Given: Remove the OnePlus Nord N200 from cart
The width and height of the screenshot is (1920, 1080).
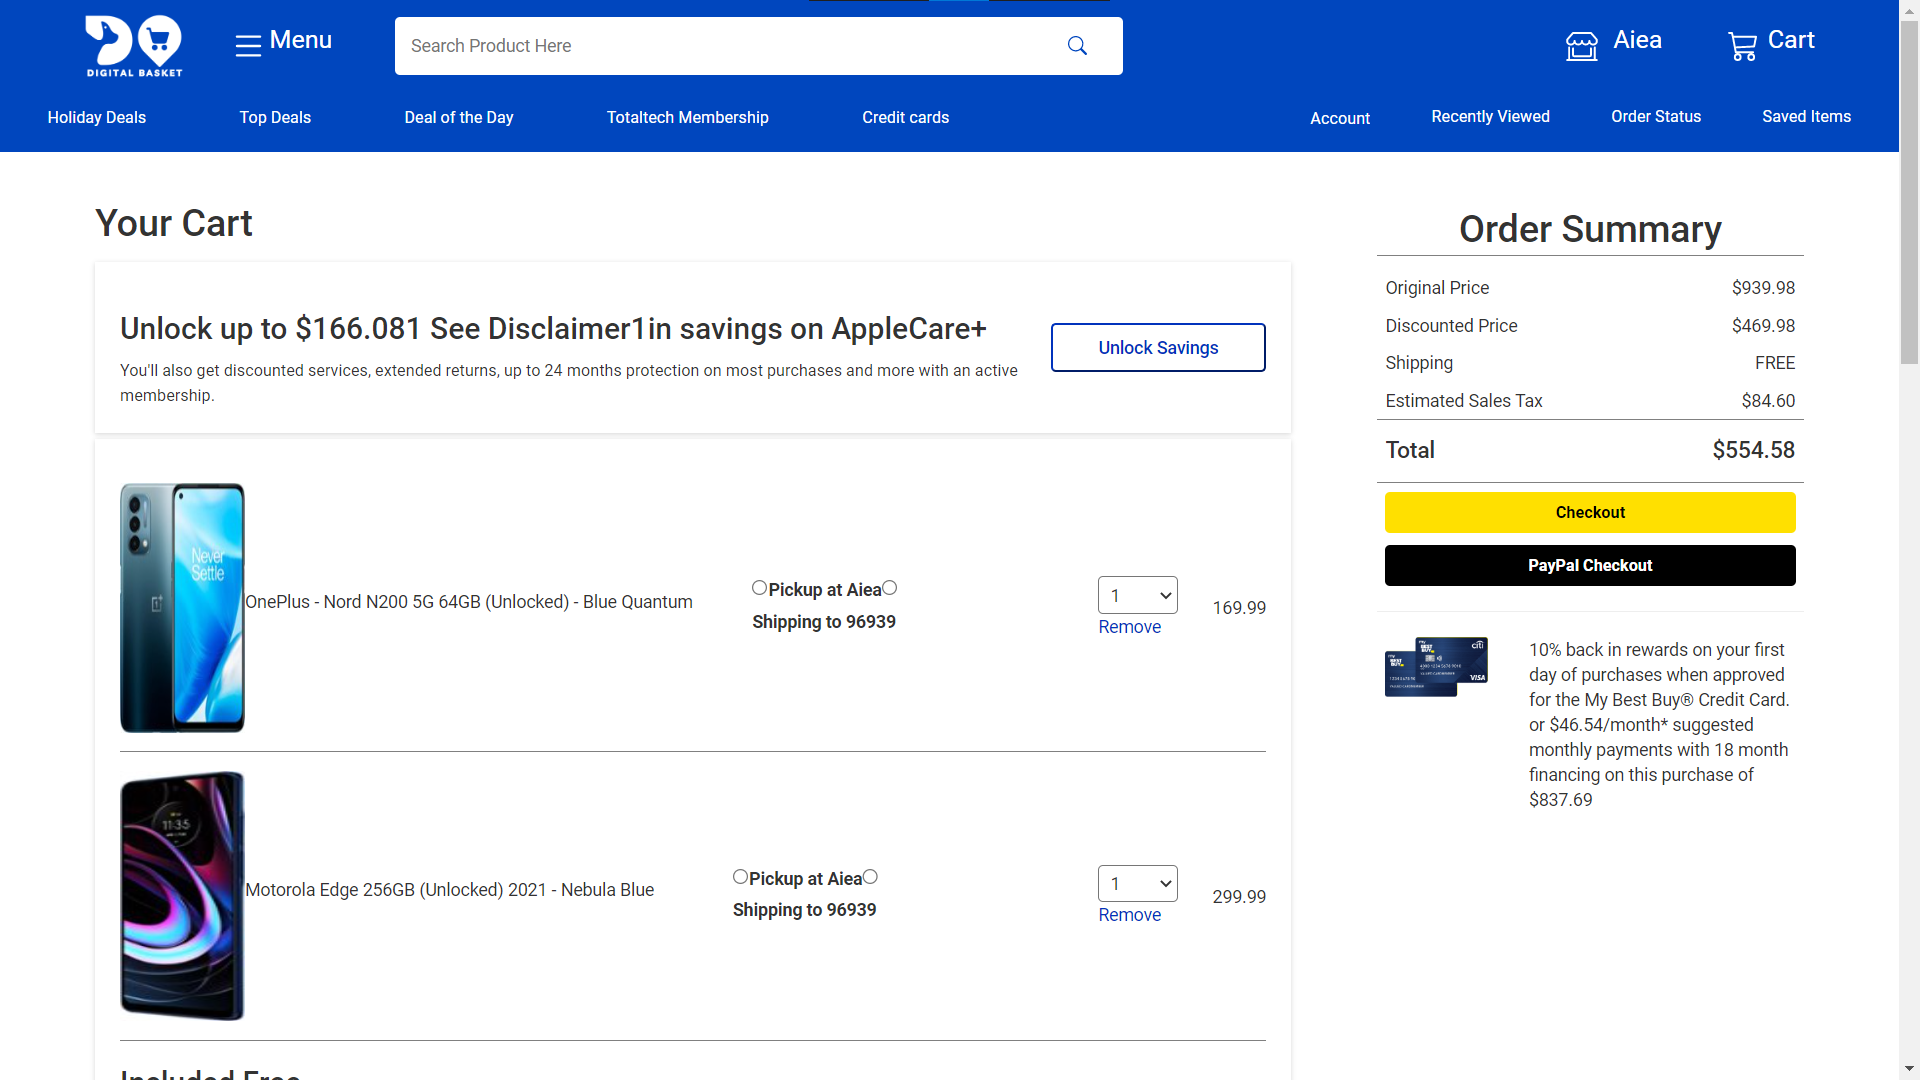Looking at the screenshot, I should click(x=1129, y=627).
